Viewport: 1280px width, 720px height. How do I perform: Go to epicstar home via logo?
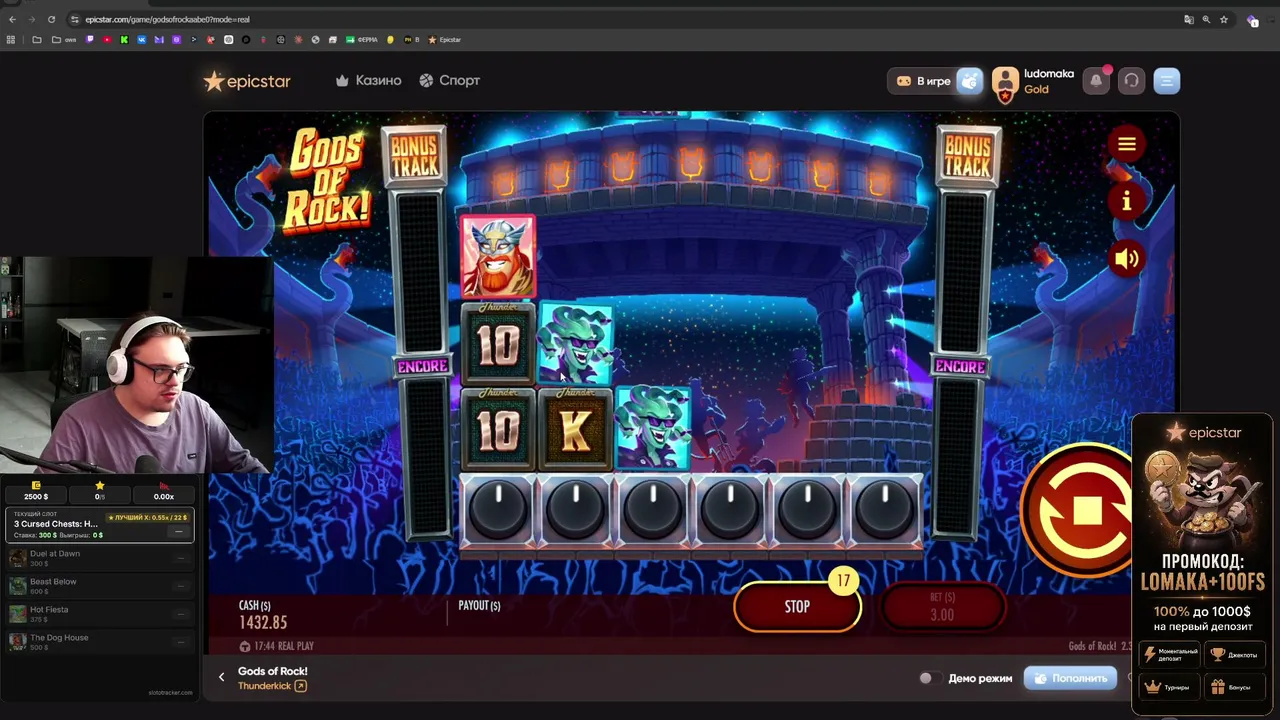tap(247, 81)
